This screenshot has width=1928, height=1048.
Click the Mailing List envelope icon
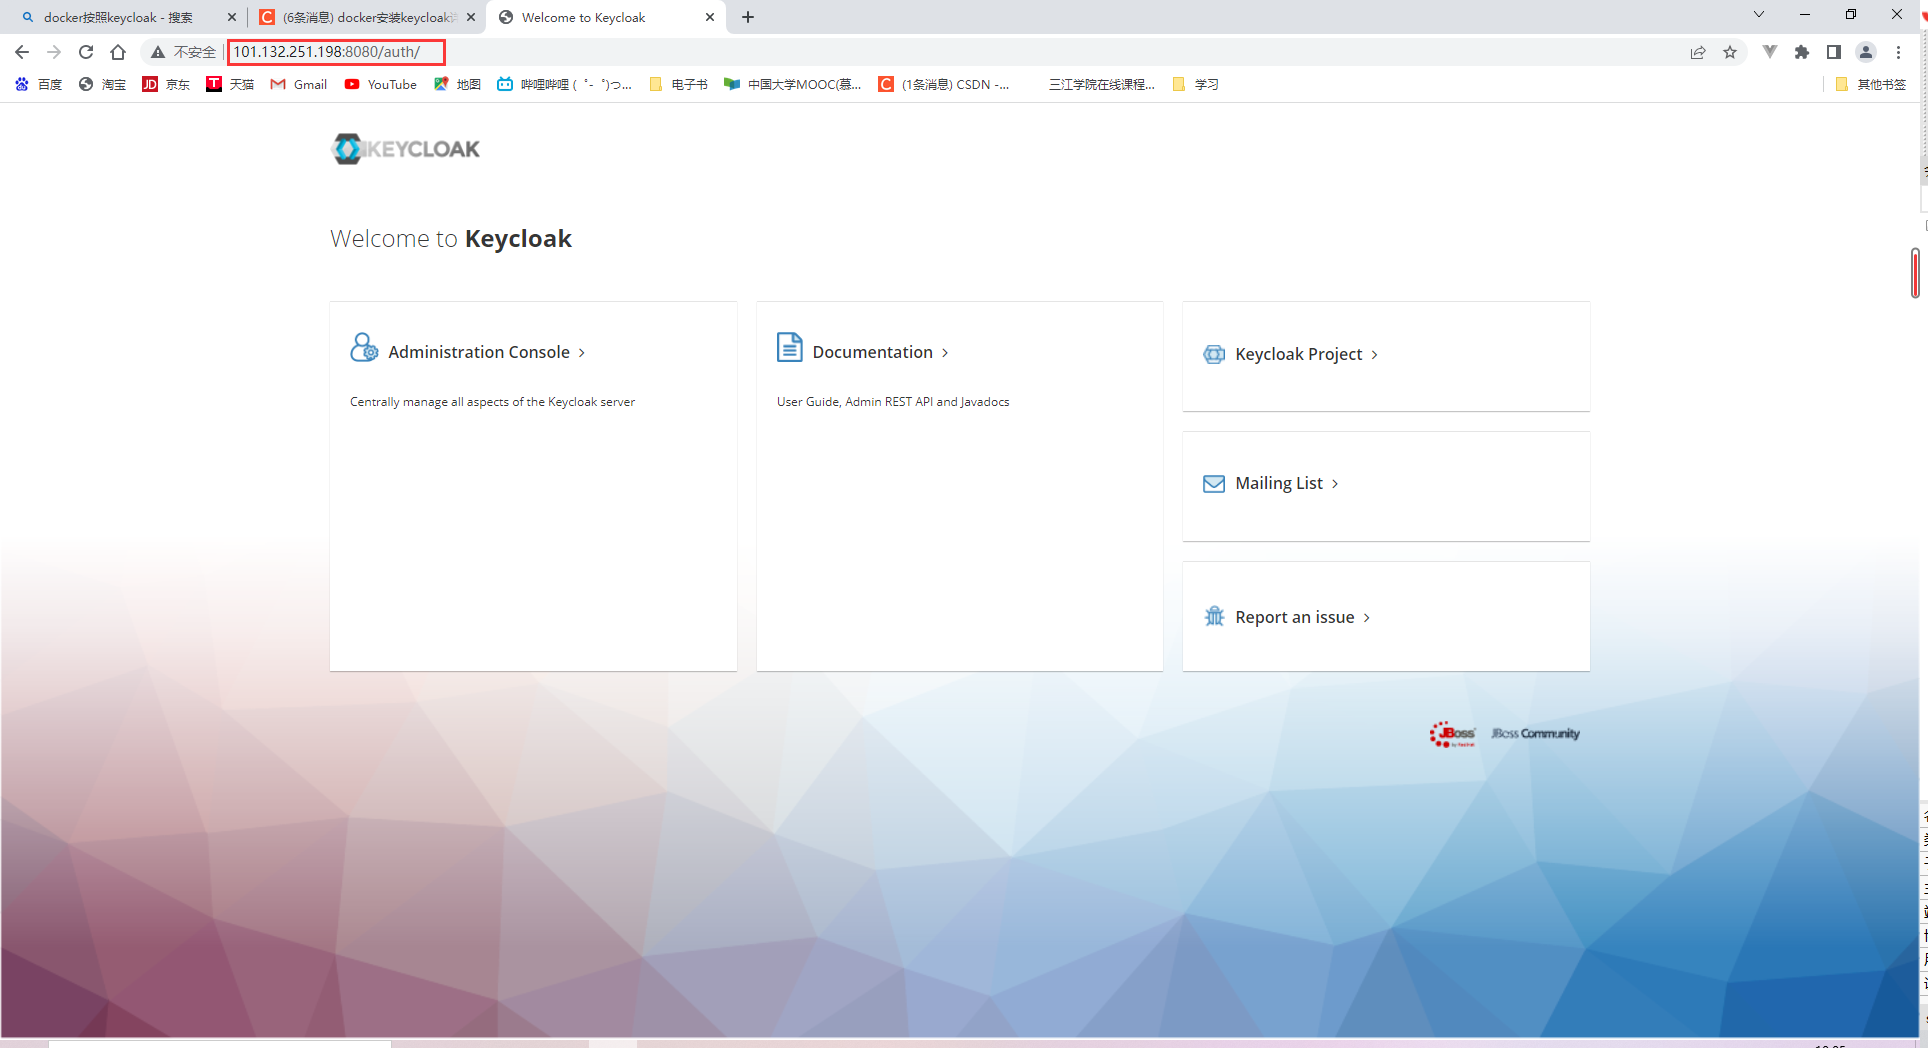click(1214, 484)
